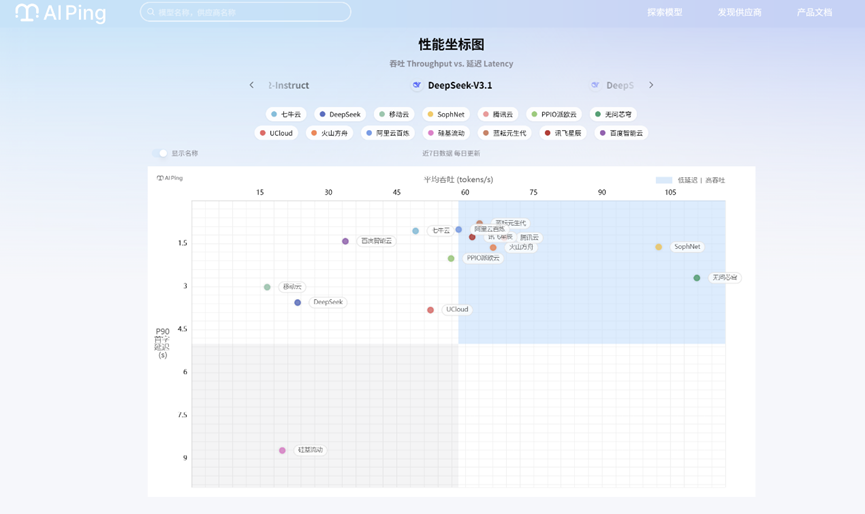Click the 腾讯云 name label in chart
Image resolution: width=865 pixels, height=514 pixels.
529,238
